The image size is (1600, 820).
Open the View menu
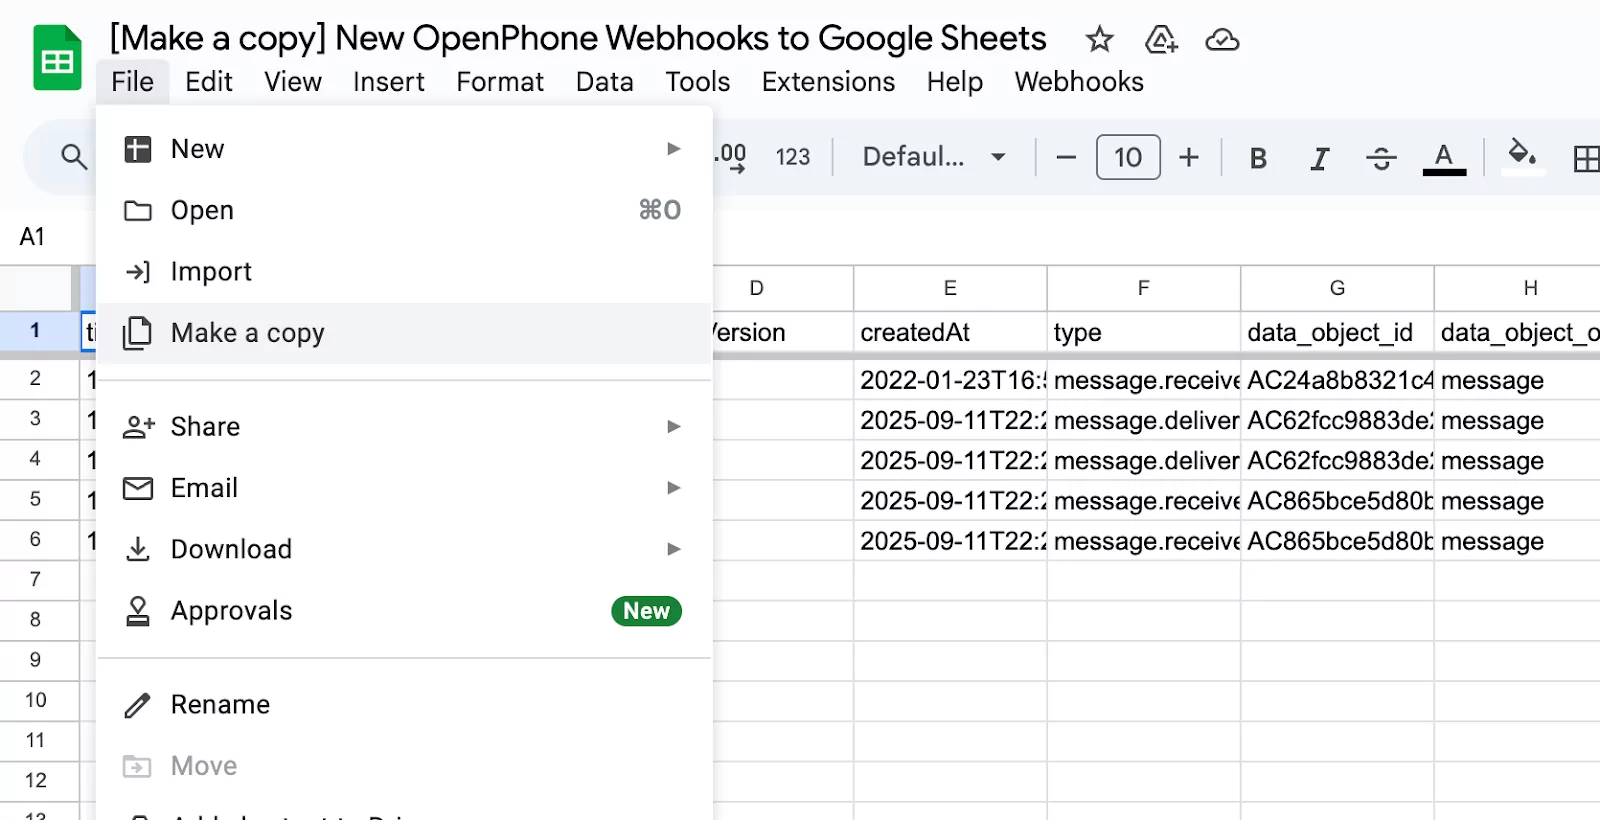pos(293,82)
